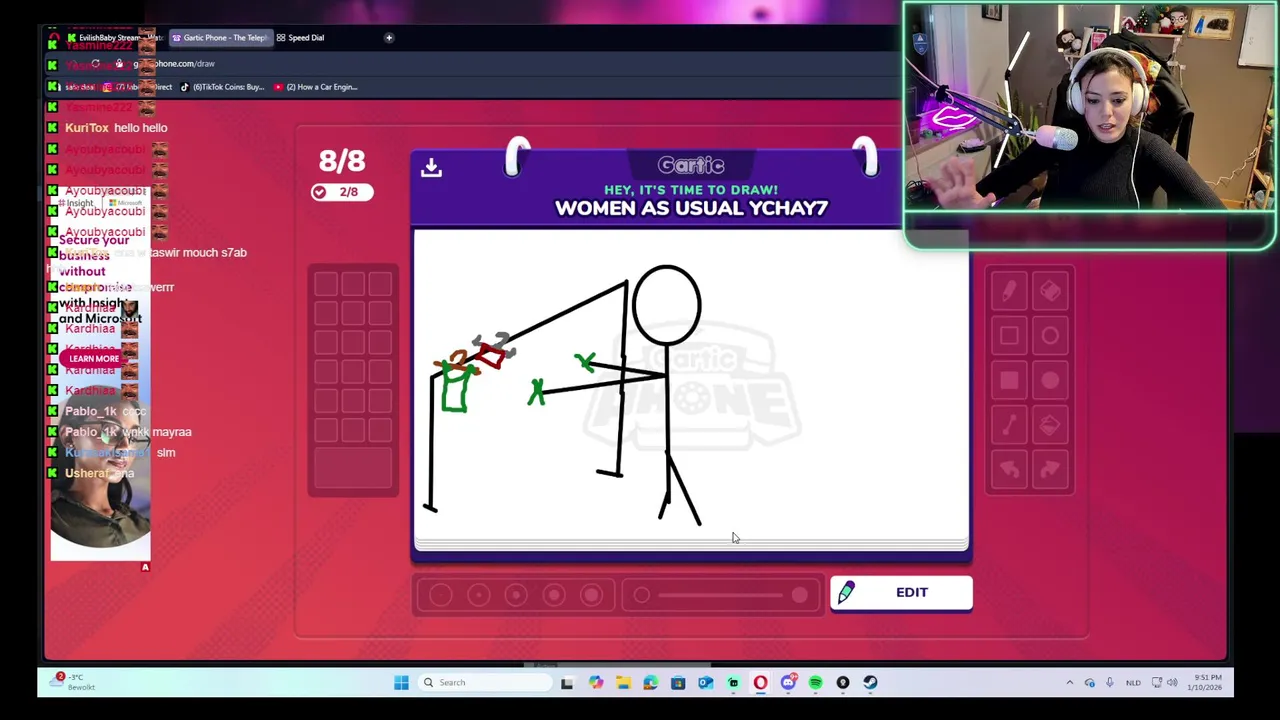This screenshot has height=720, width=1280.
Task: Select the middle brush size circle
Action: coord(516,596)
